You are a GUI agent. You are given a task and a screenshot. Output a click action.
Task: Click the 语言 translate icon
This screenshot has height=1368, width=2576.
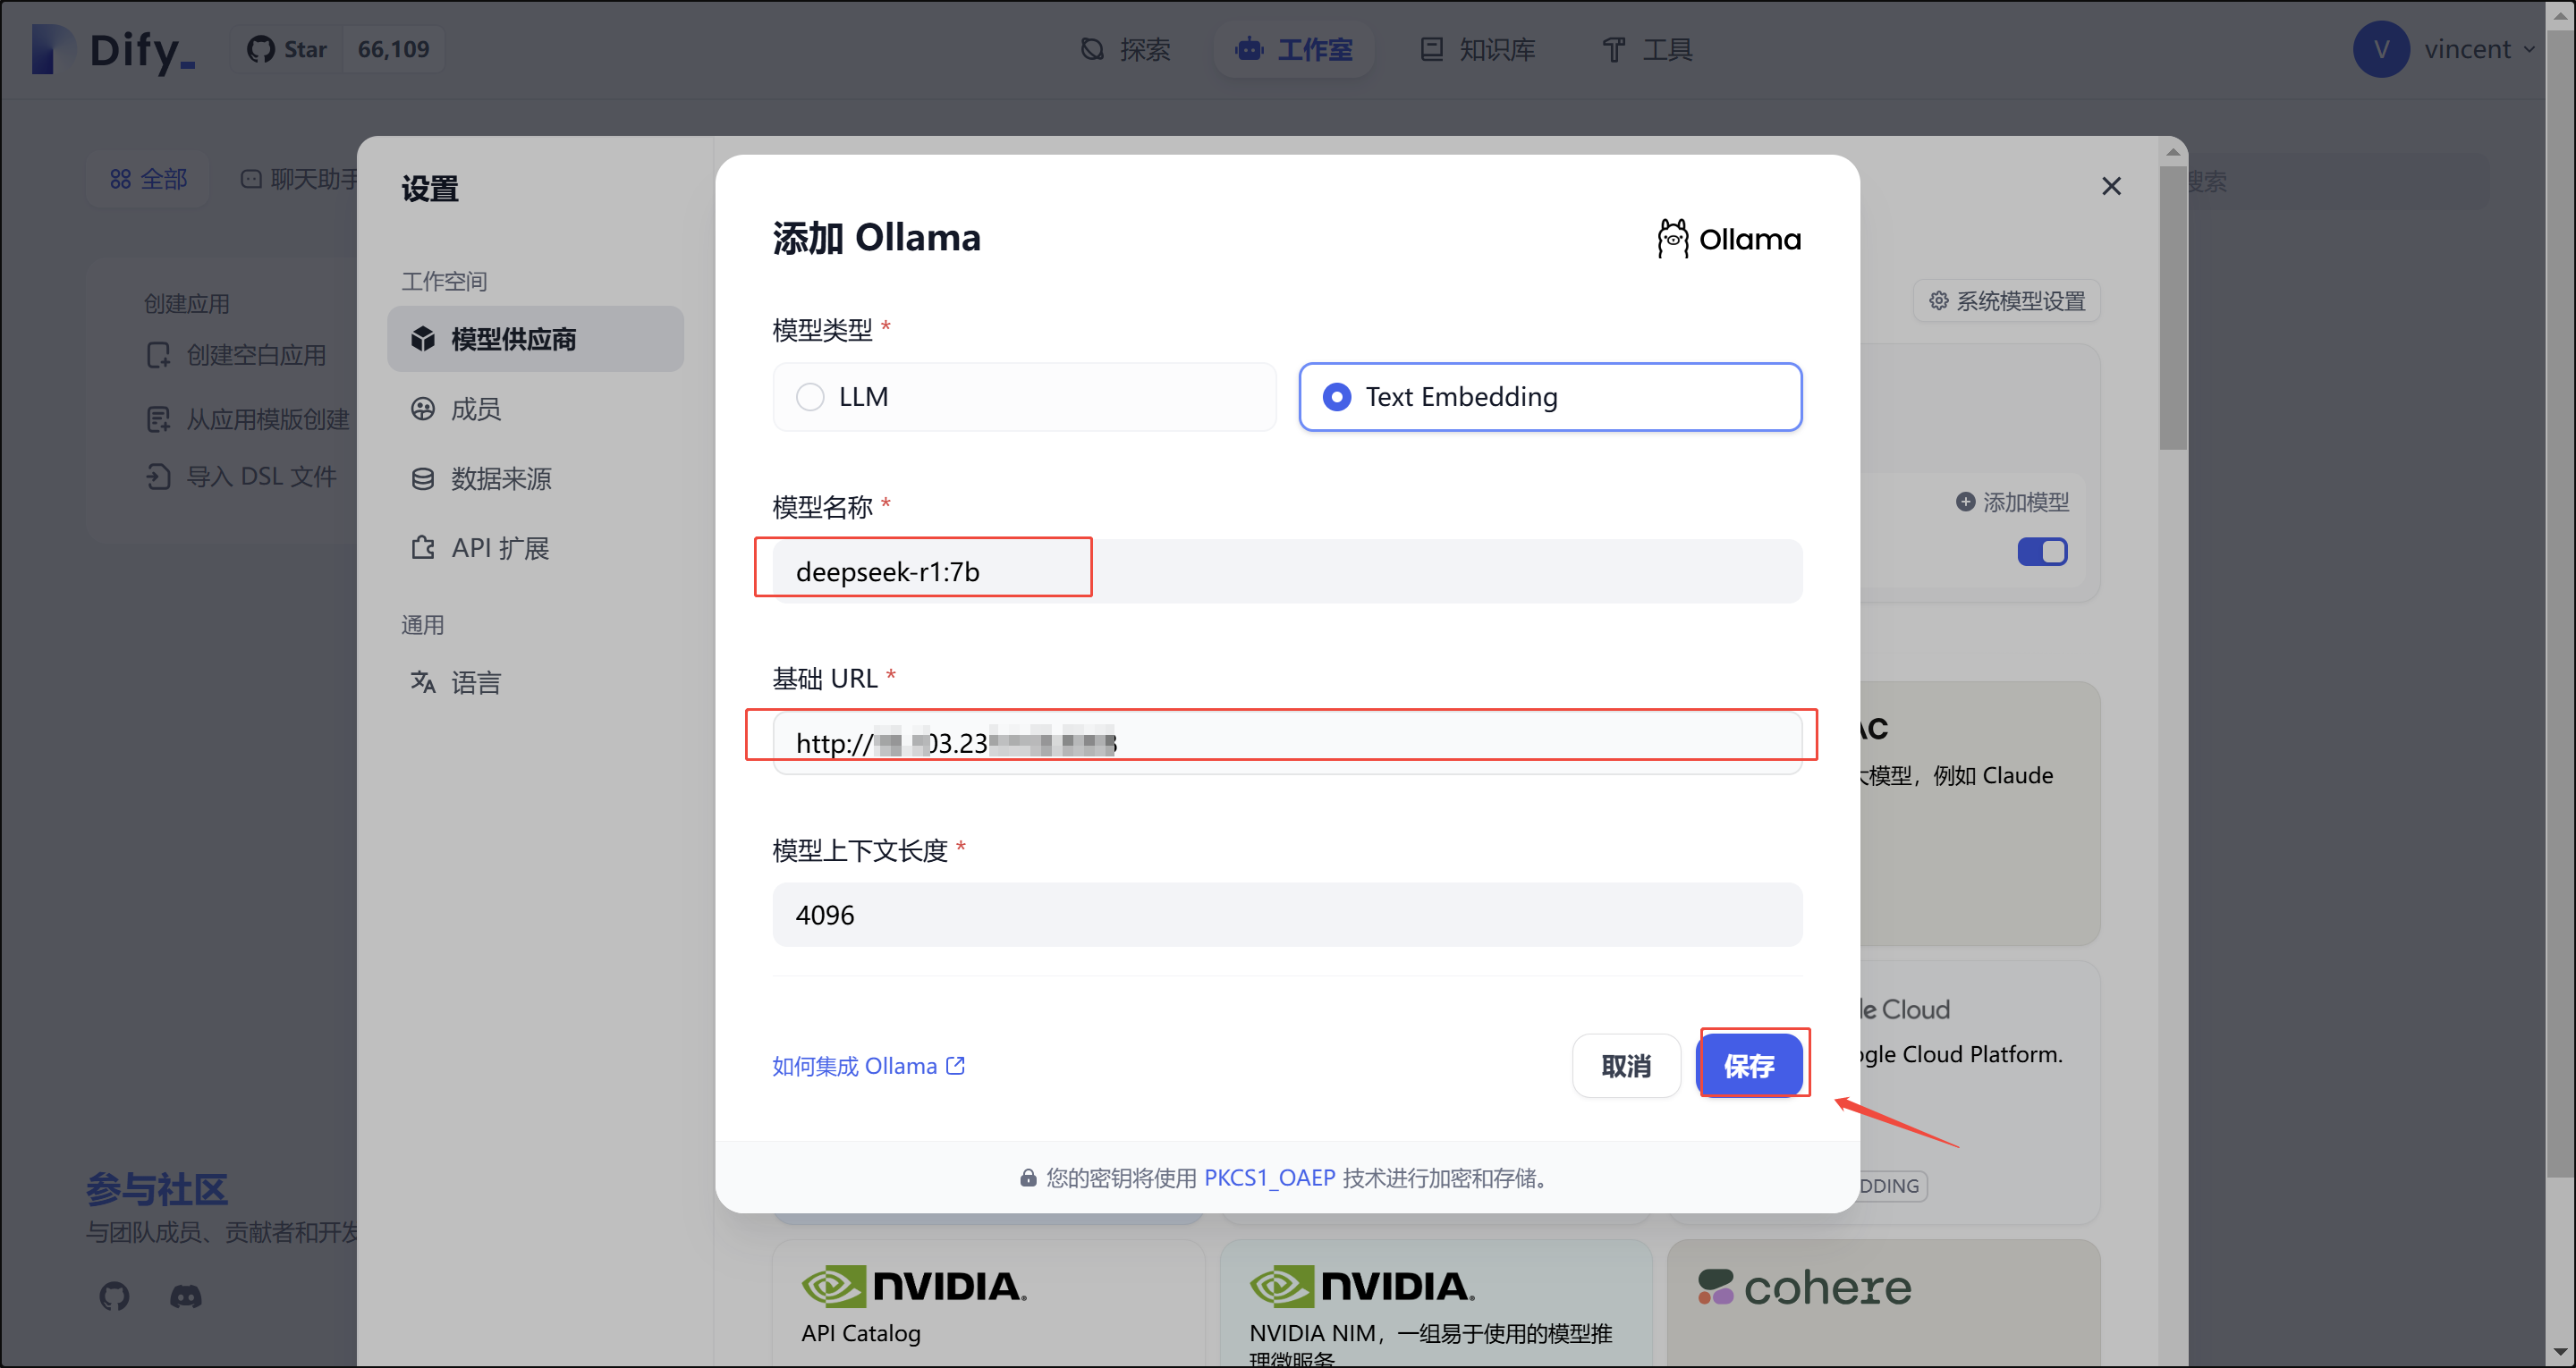423,683
